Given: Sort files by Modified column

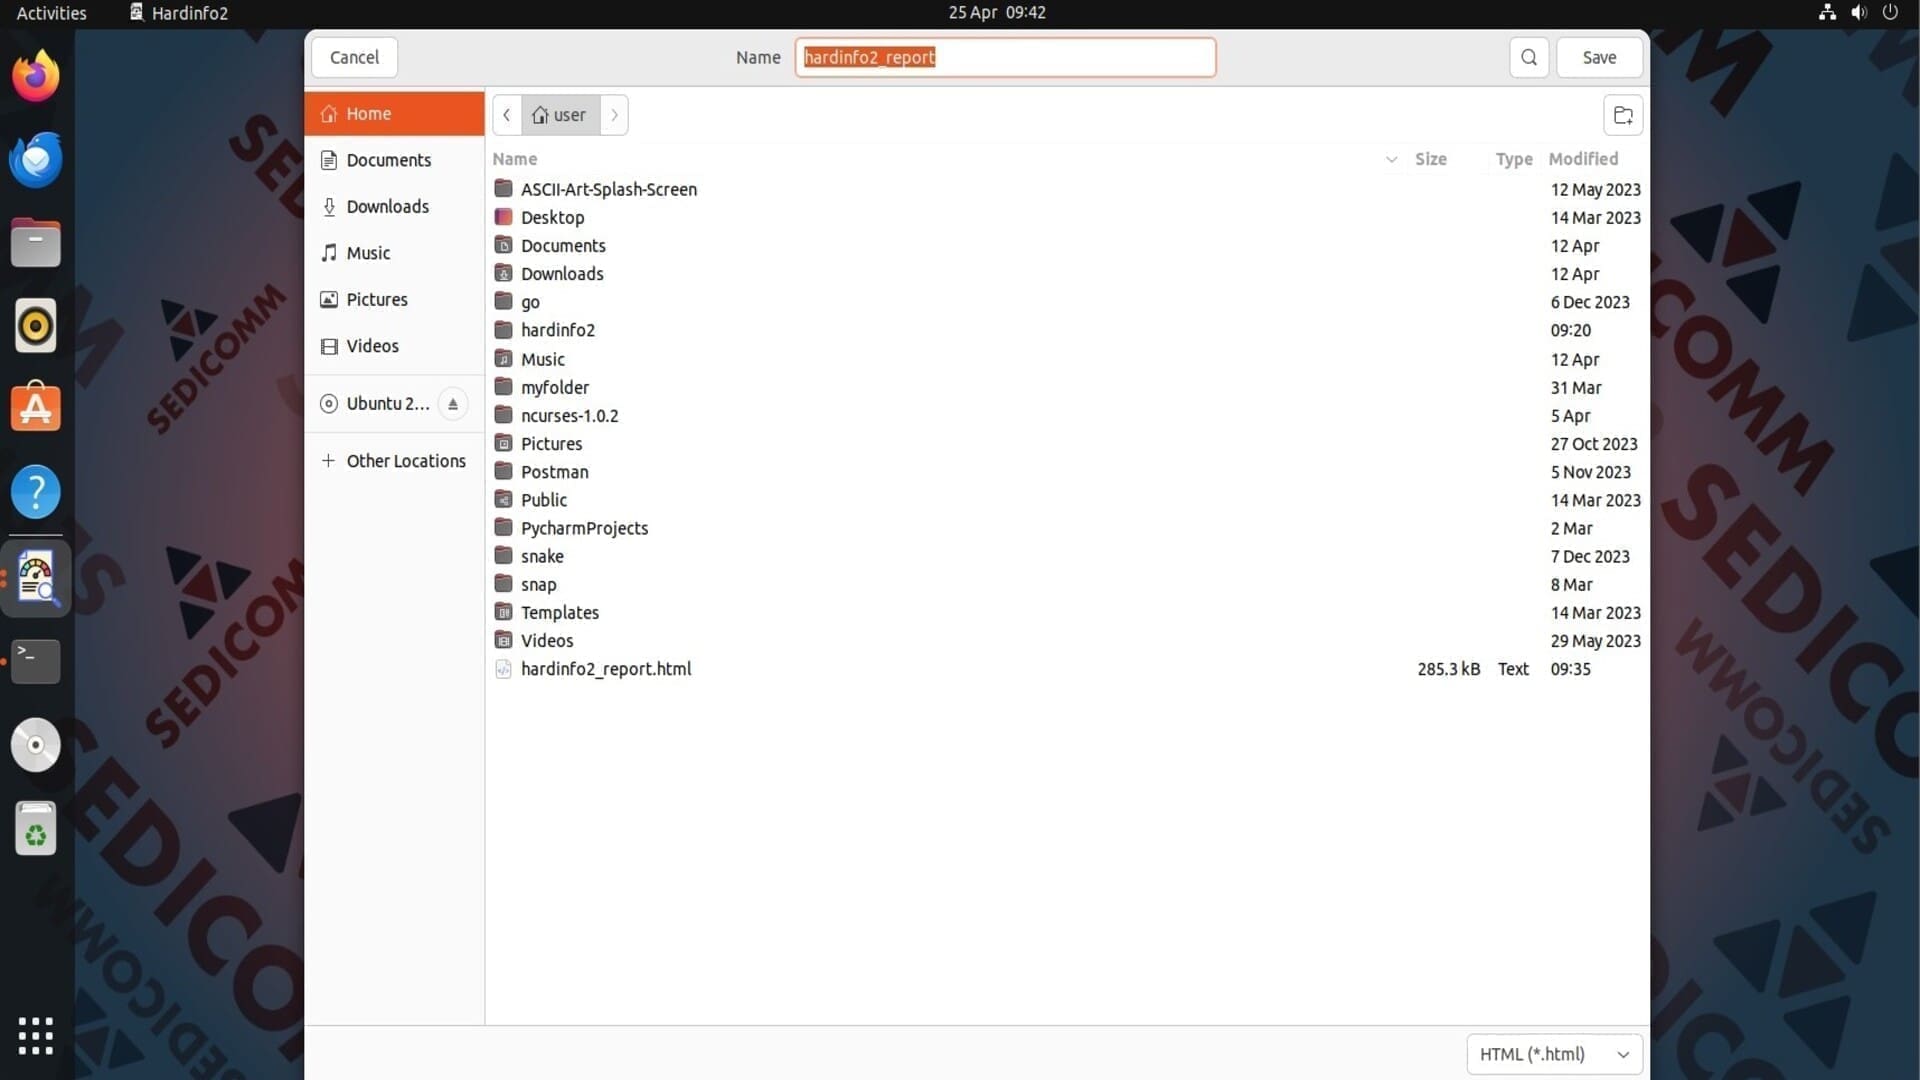Looking at the screenshot, I should [x=1582, y=159].
